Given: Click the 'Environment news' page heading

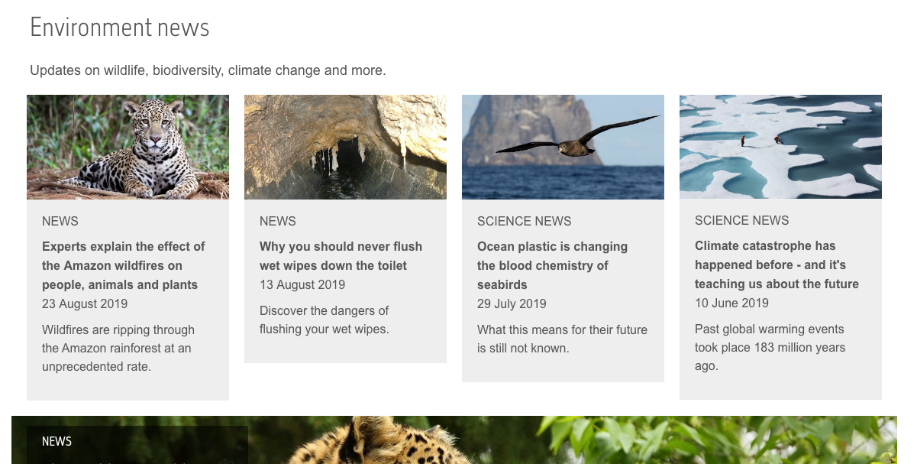Looking at the screenshot, I should pos(120,28).
